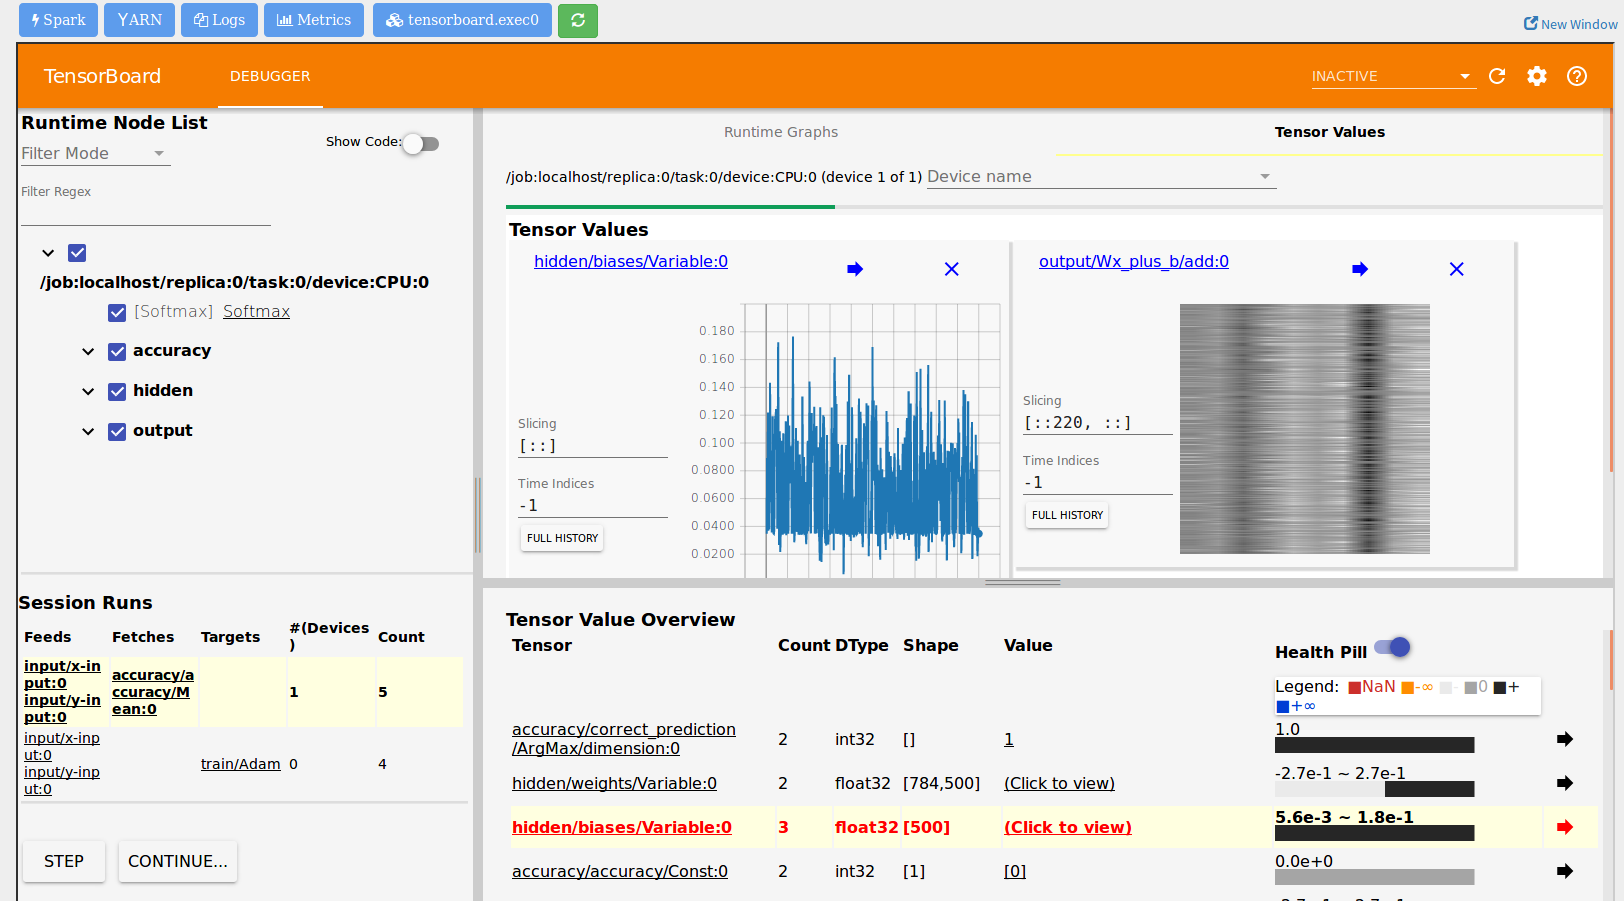This screenshot has height=901, width=1624.
Task: Uncheck the output node checkbox
Action: coord(117,431)
